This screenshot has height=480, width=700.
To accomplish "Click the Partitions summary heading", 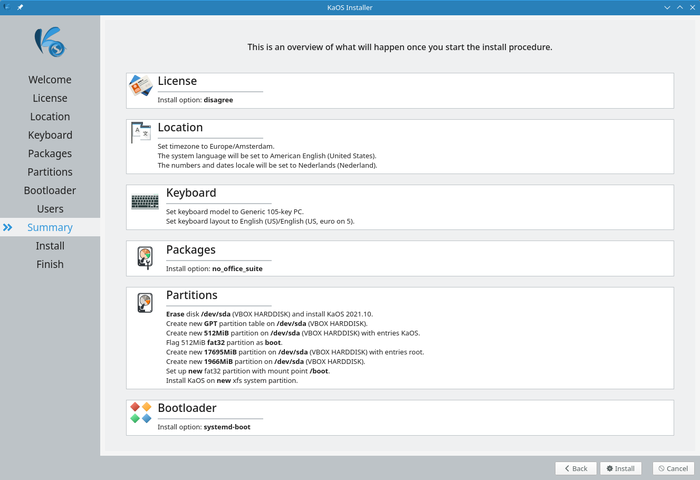I will coord(192,295).
